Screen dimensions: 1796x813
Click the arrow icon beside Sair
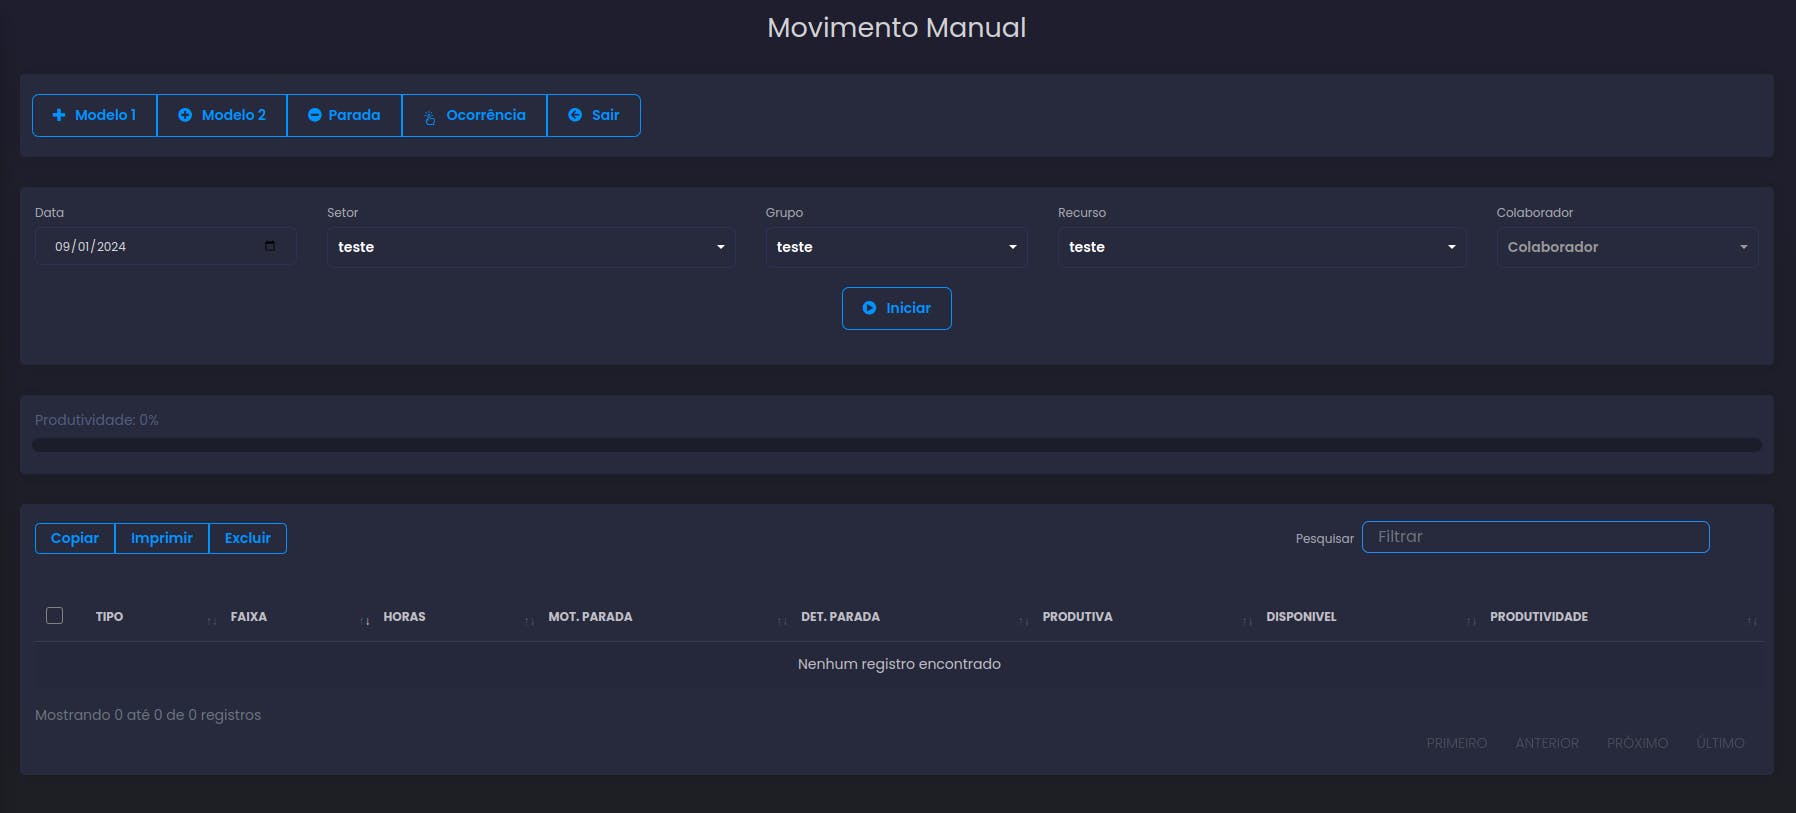[575, 115]
